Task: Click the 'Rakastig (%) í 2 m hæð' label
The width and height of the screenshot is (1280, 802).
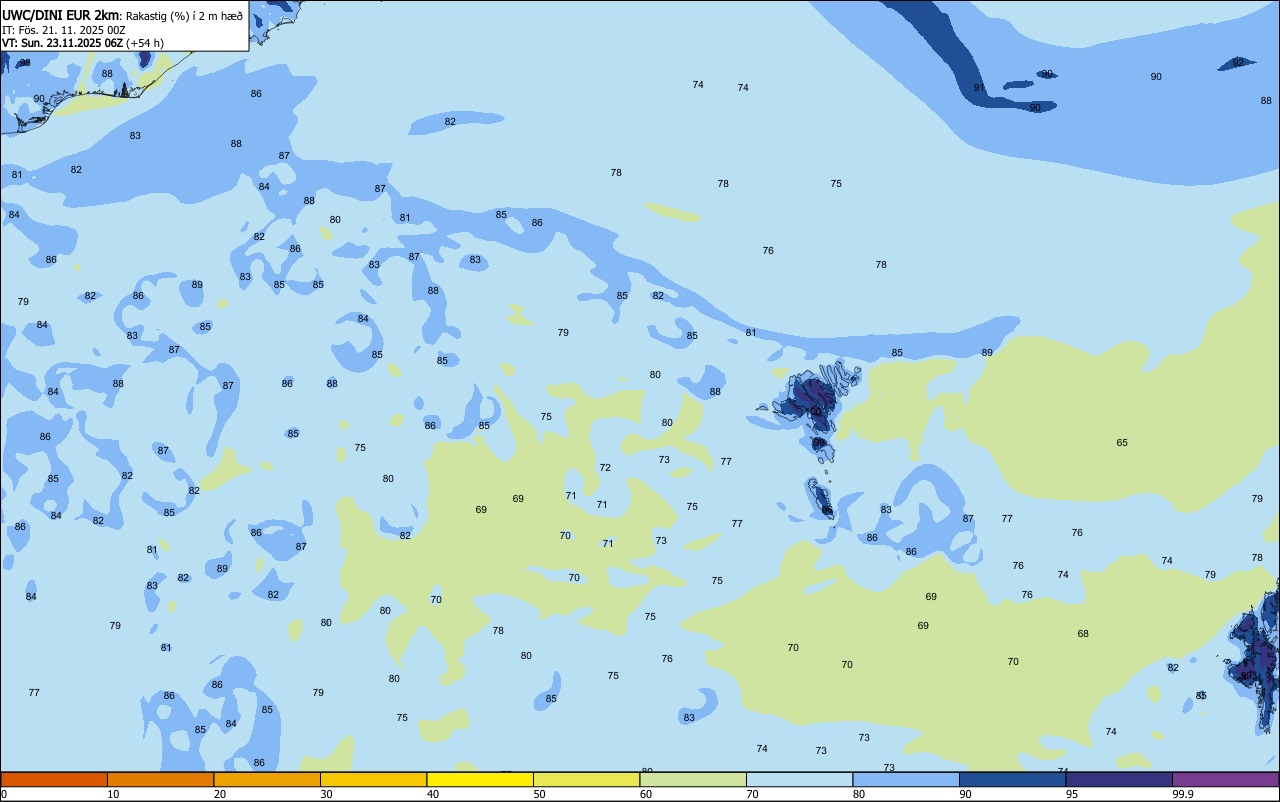Action: tap(184, 16)
